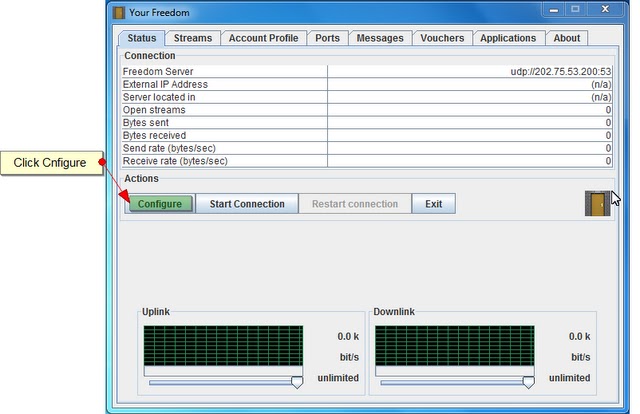Click the udp://202.75.53.200:53 server value
The width and height of the screenshot is (640, 414).
coord(561,71)
